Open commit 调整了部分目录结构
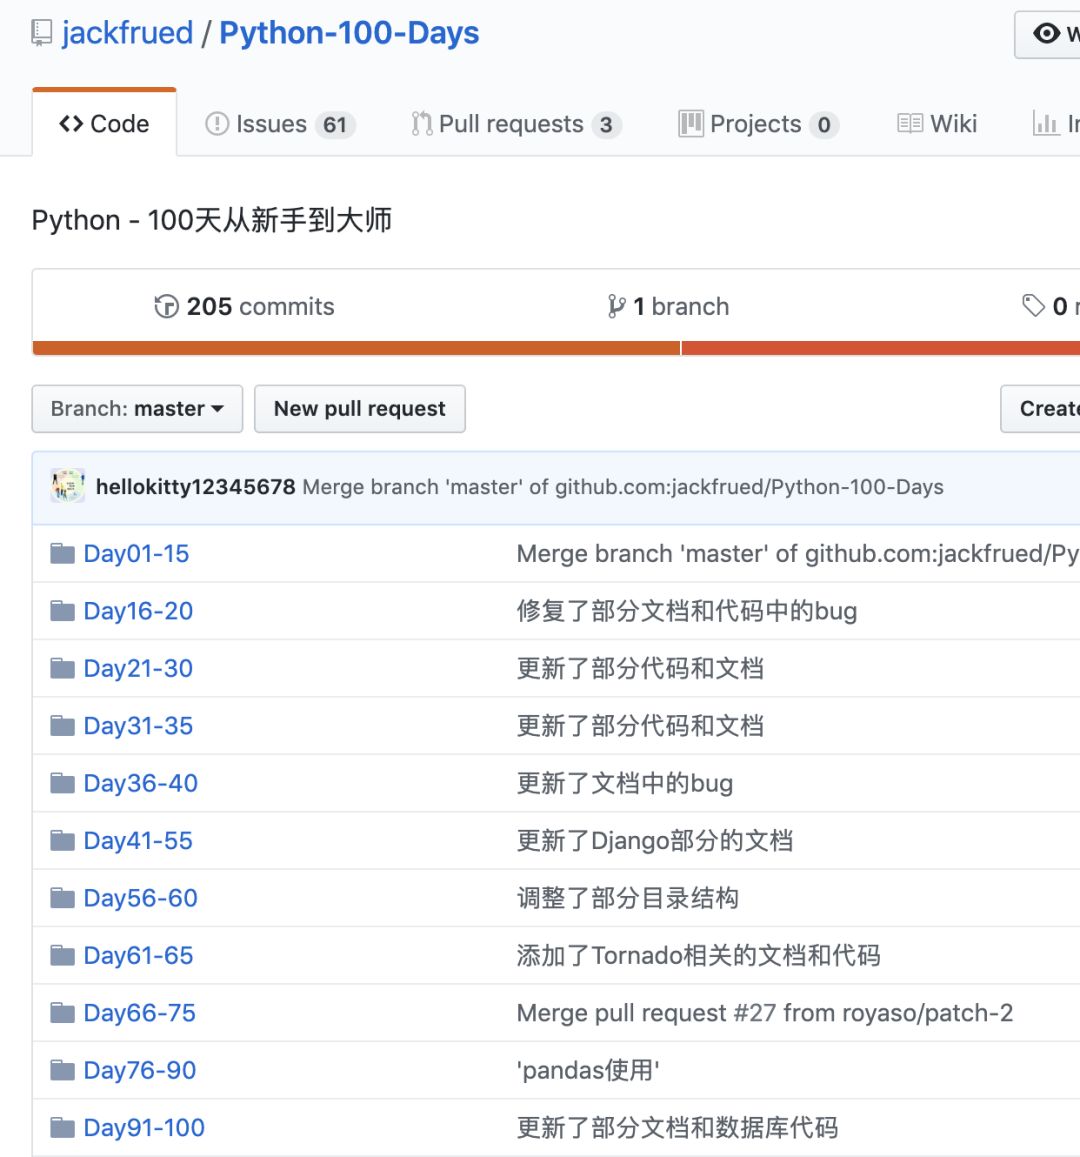1080x1157 pixels. 628,898
